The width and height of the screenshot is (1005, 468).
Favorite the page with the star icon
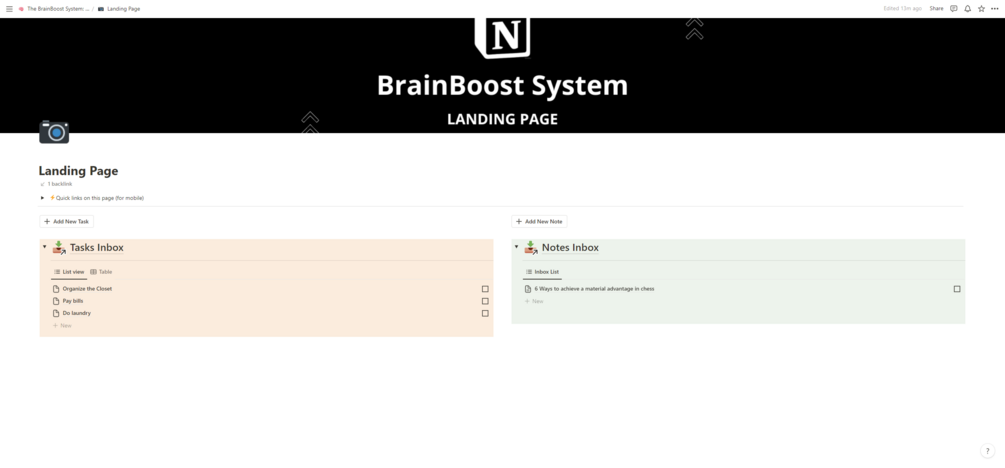click(x=981, y=9)
